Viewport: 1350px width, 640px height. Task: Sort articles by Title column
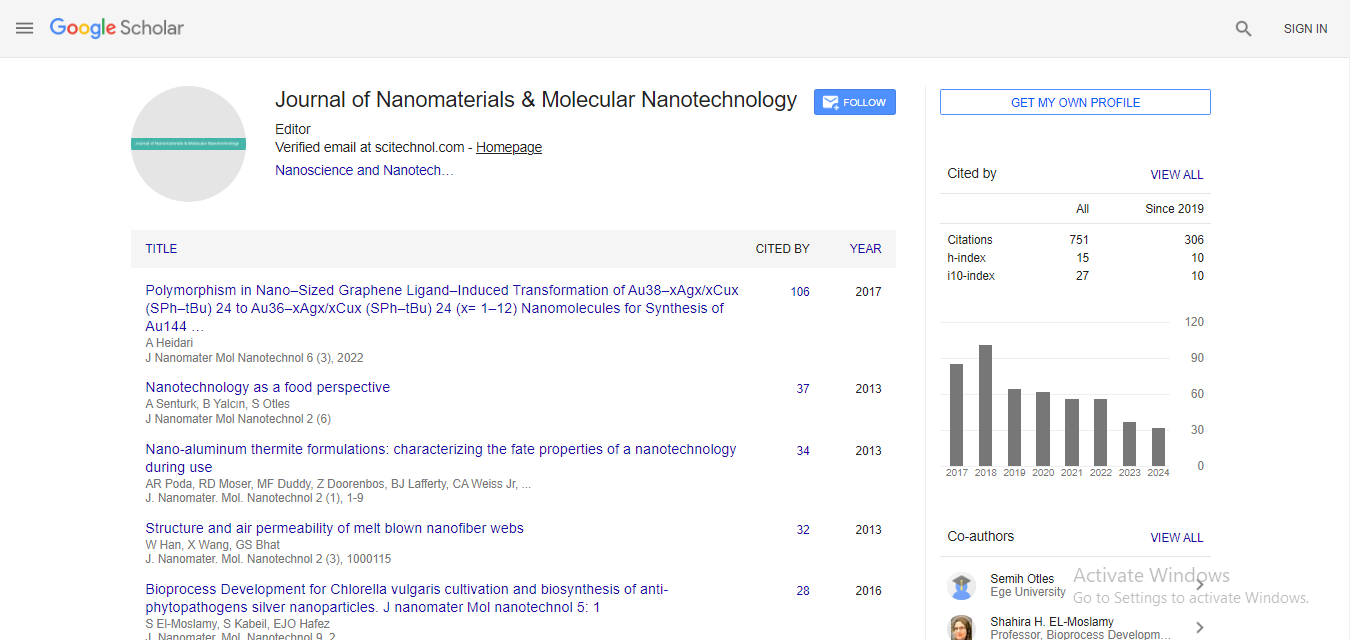(x=161, y=249)
